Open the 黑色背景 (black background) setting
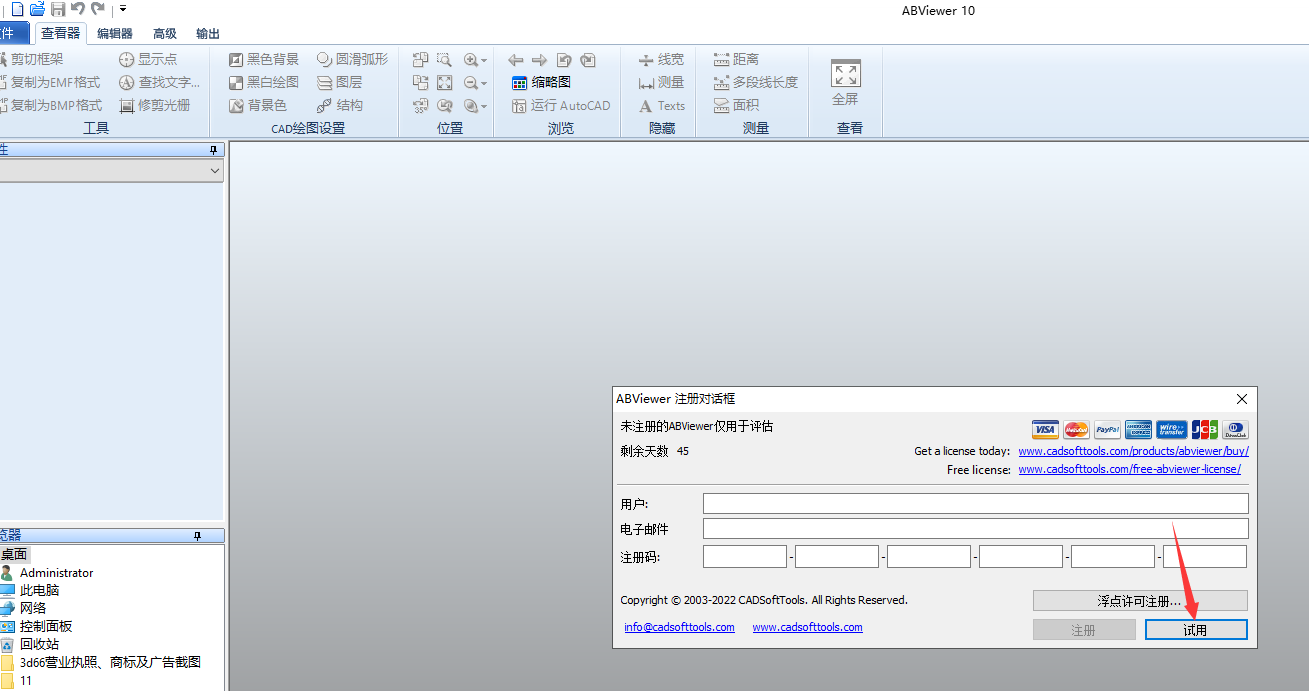 (263, 59)
